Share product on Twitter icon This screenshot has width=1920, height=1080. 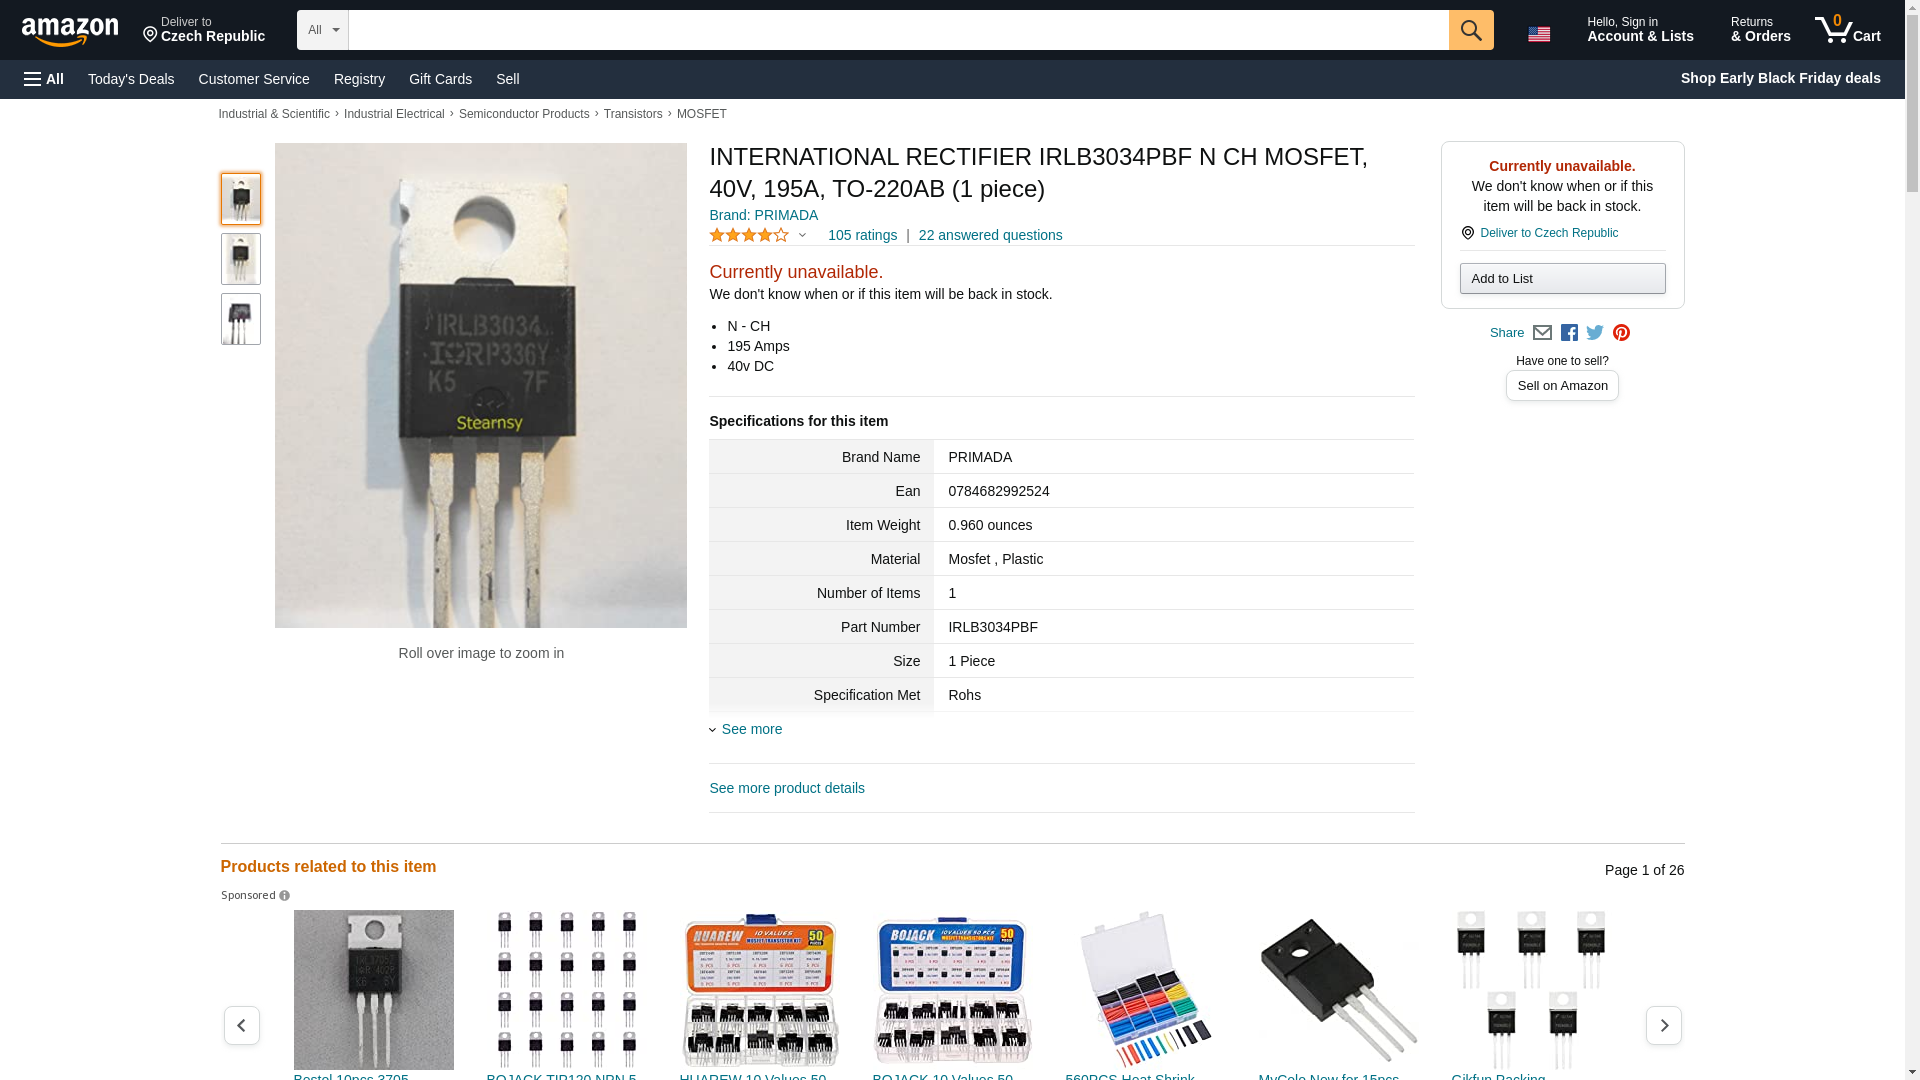click(x=1595, y=333)
